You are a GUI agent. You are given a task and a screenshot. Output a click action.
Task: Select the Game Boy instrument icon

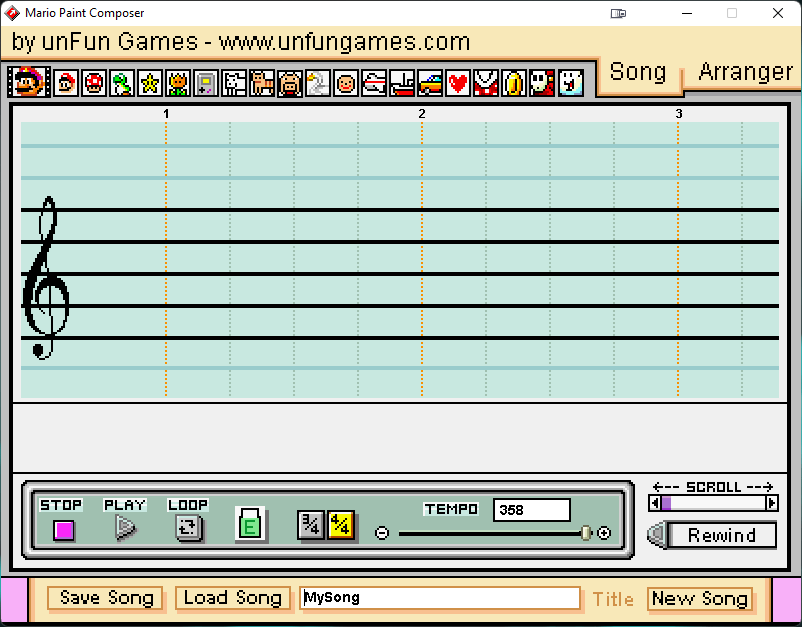tap(205, 83)
